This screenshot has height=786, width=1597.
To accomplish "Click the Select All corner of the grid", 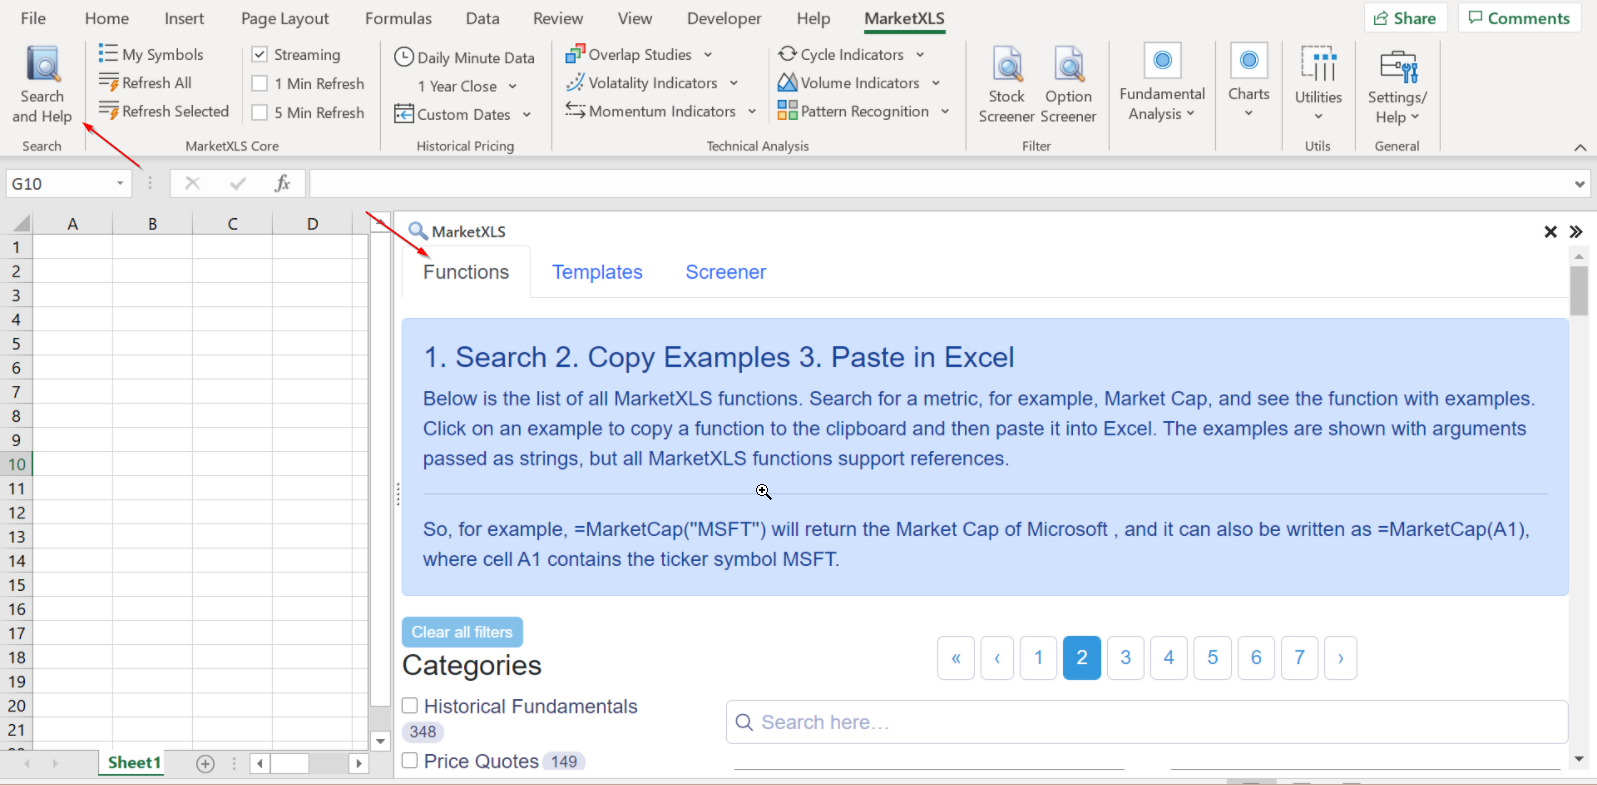I will (x=19, y=224).
